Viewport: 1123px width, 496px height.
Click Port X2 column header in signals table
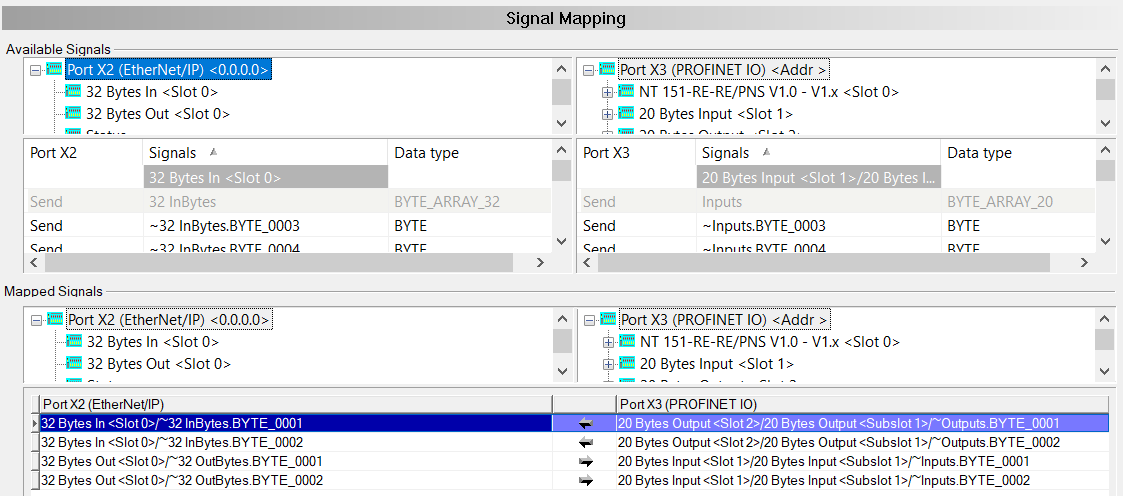coord(84,152)
